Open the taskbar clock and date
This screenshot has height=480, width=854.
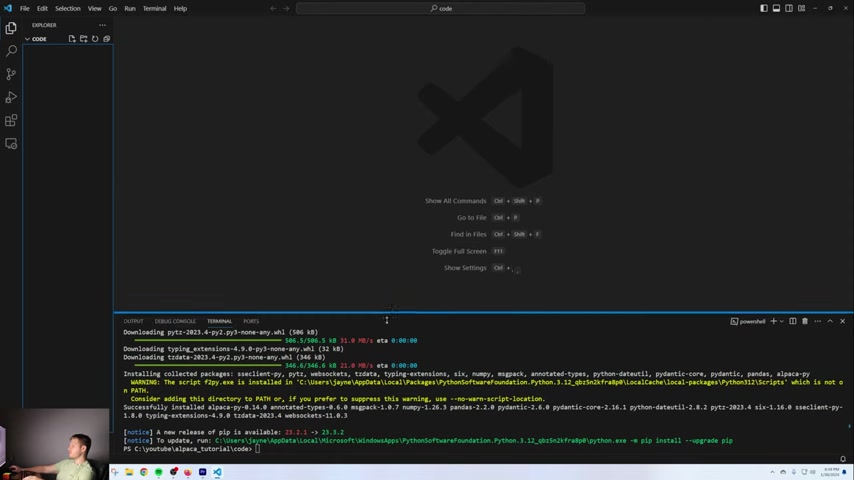click(x=831, y=472)
